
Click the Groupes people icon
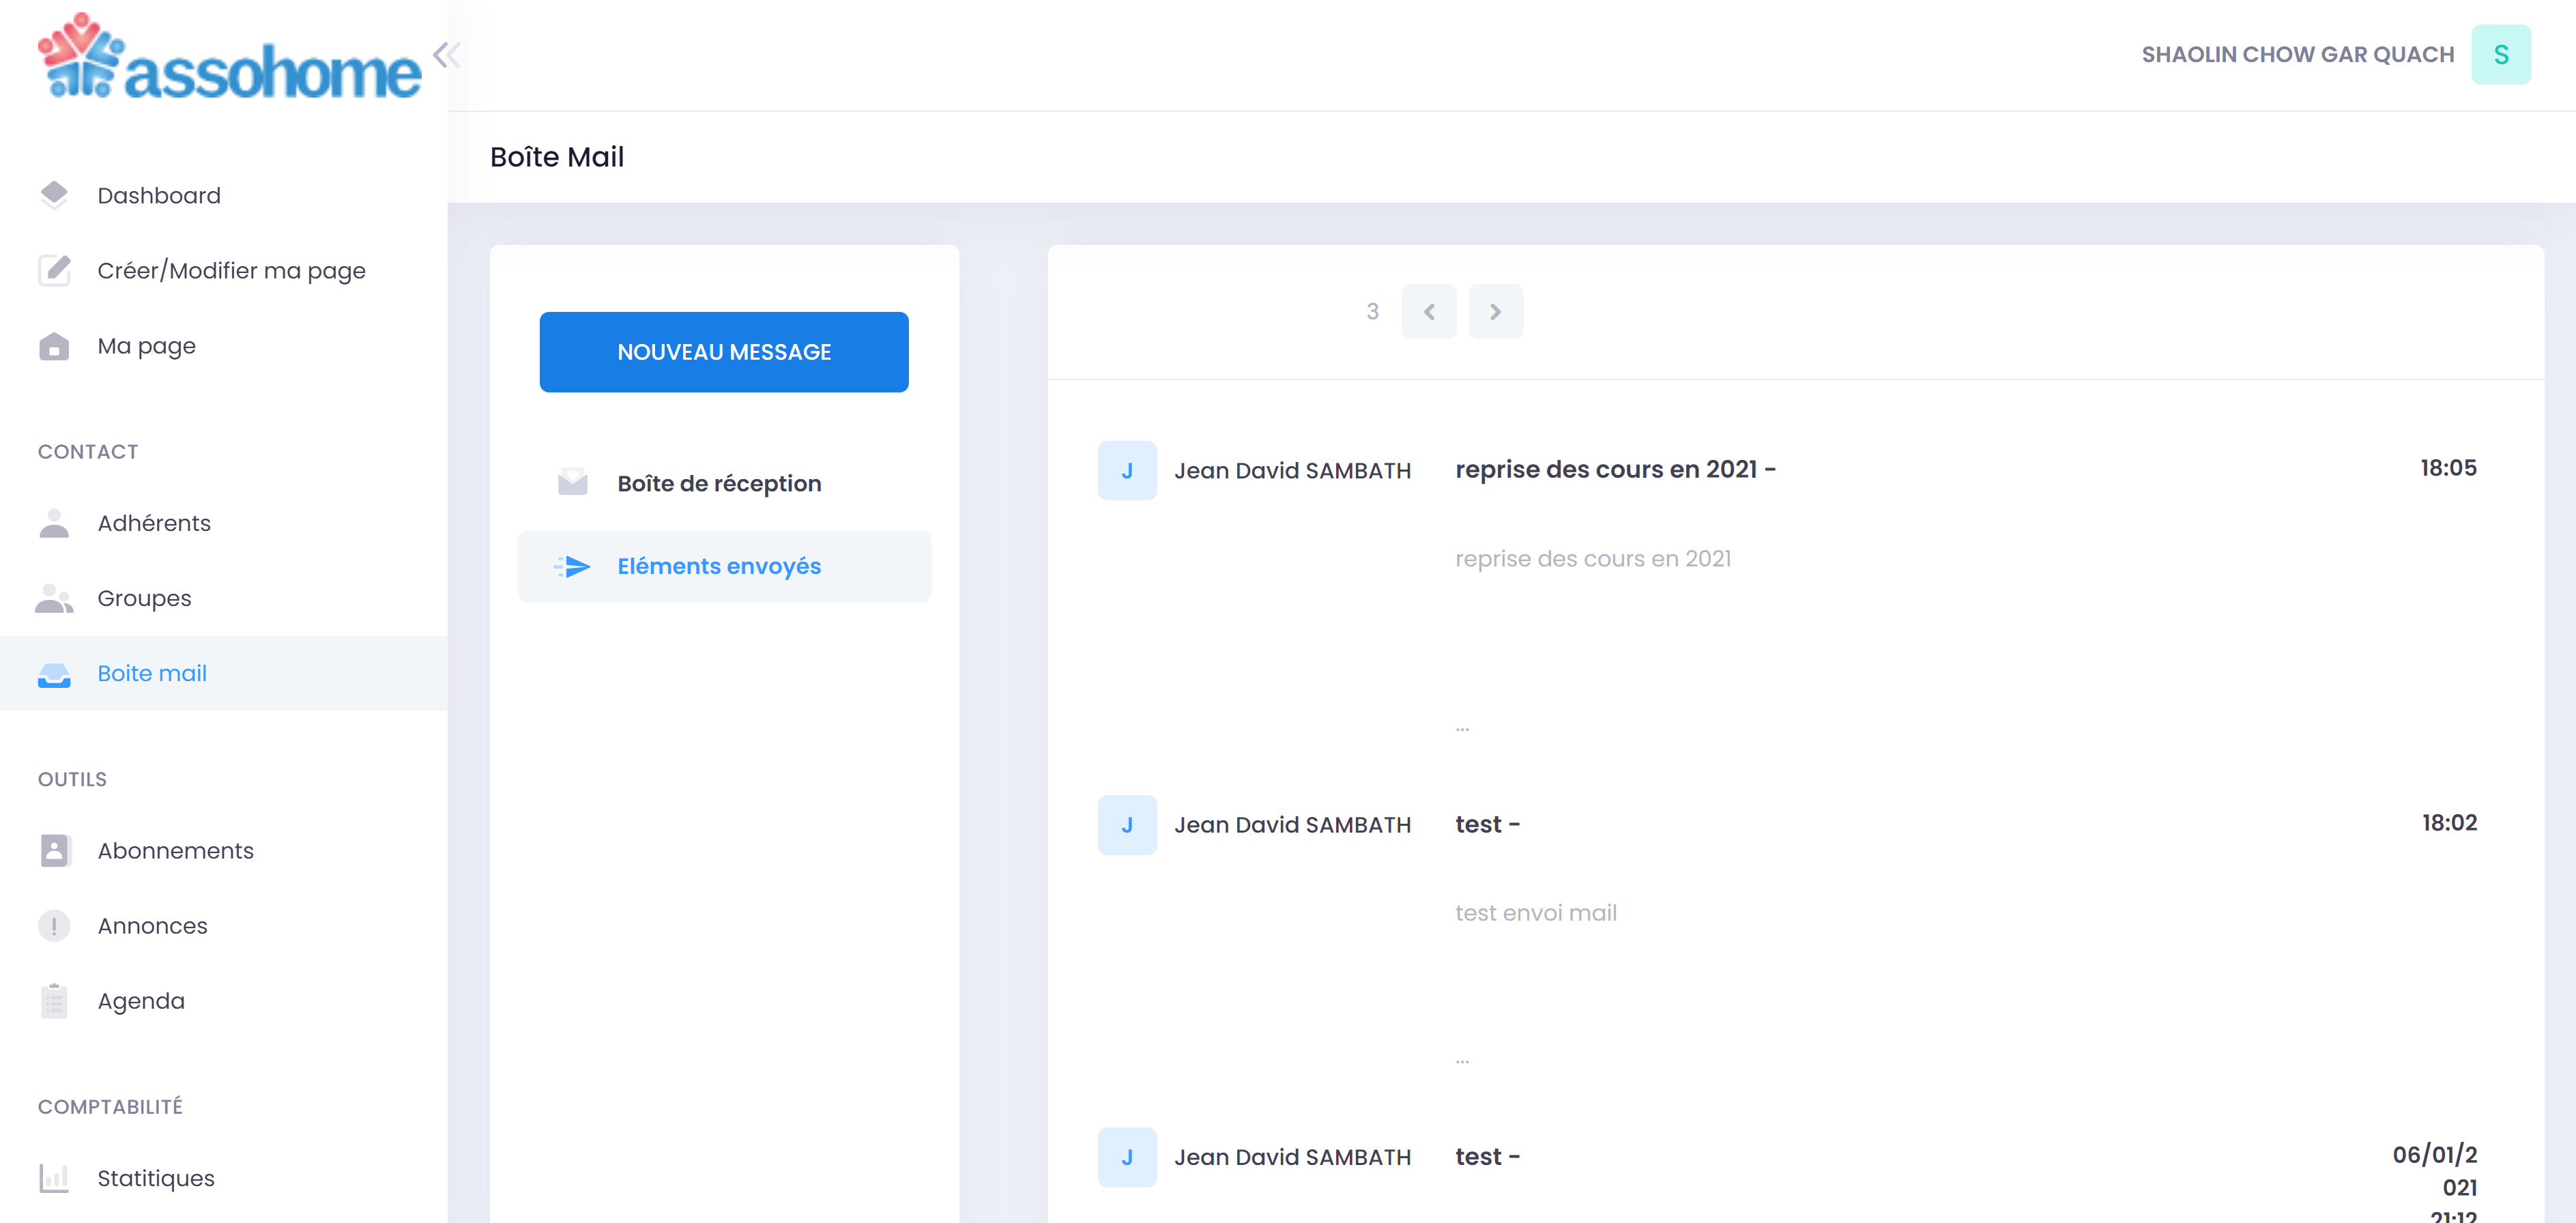click(54, 598)
